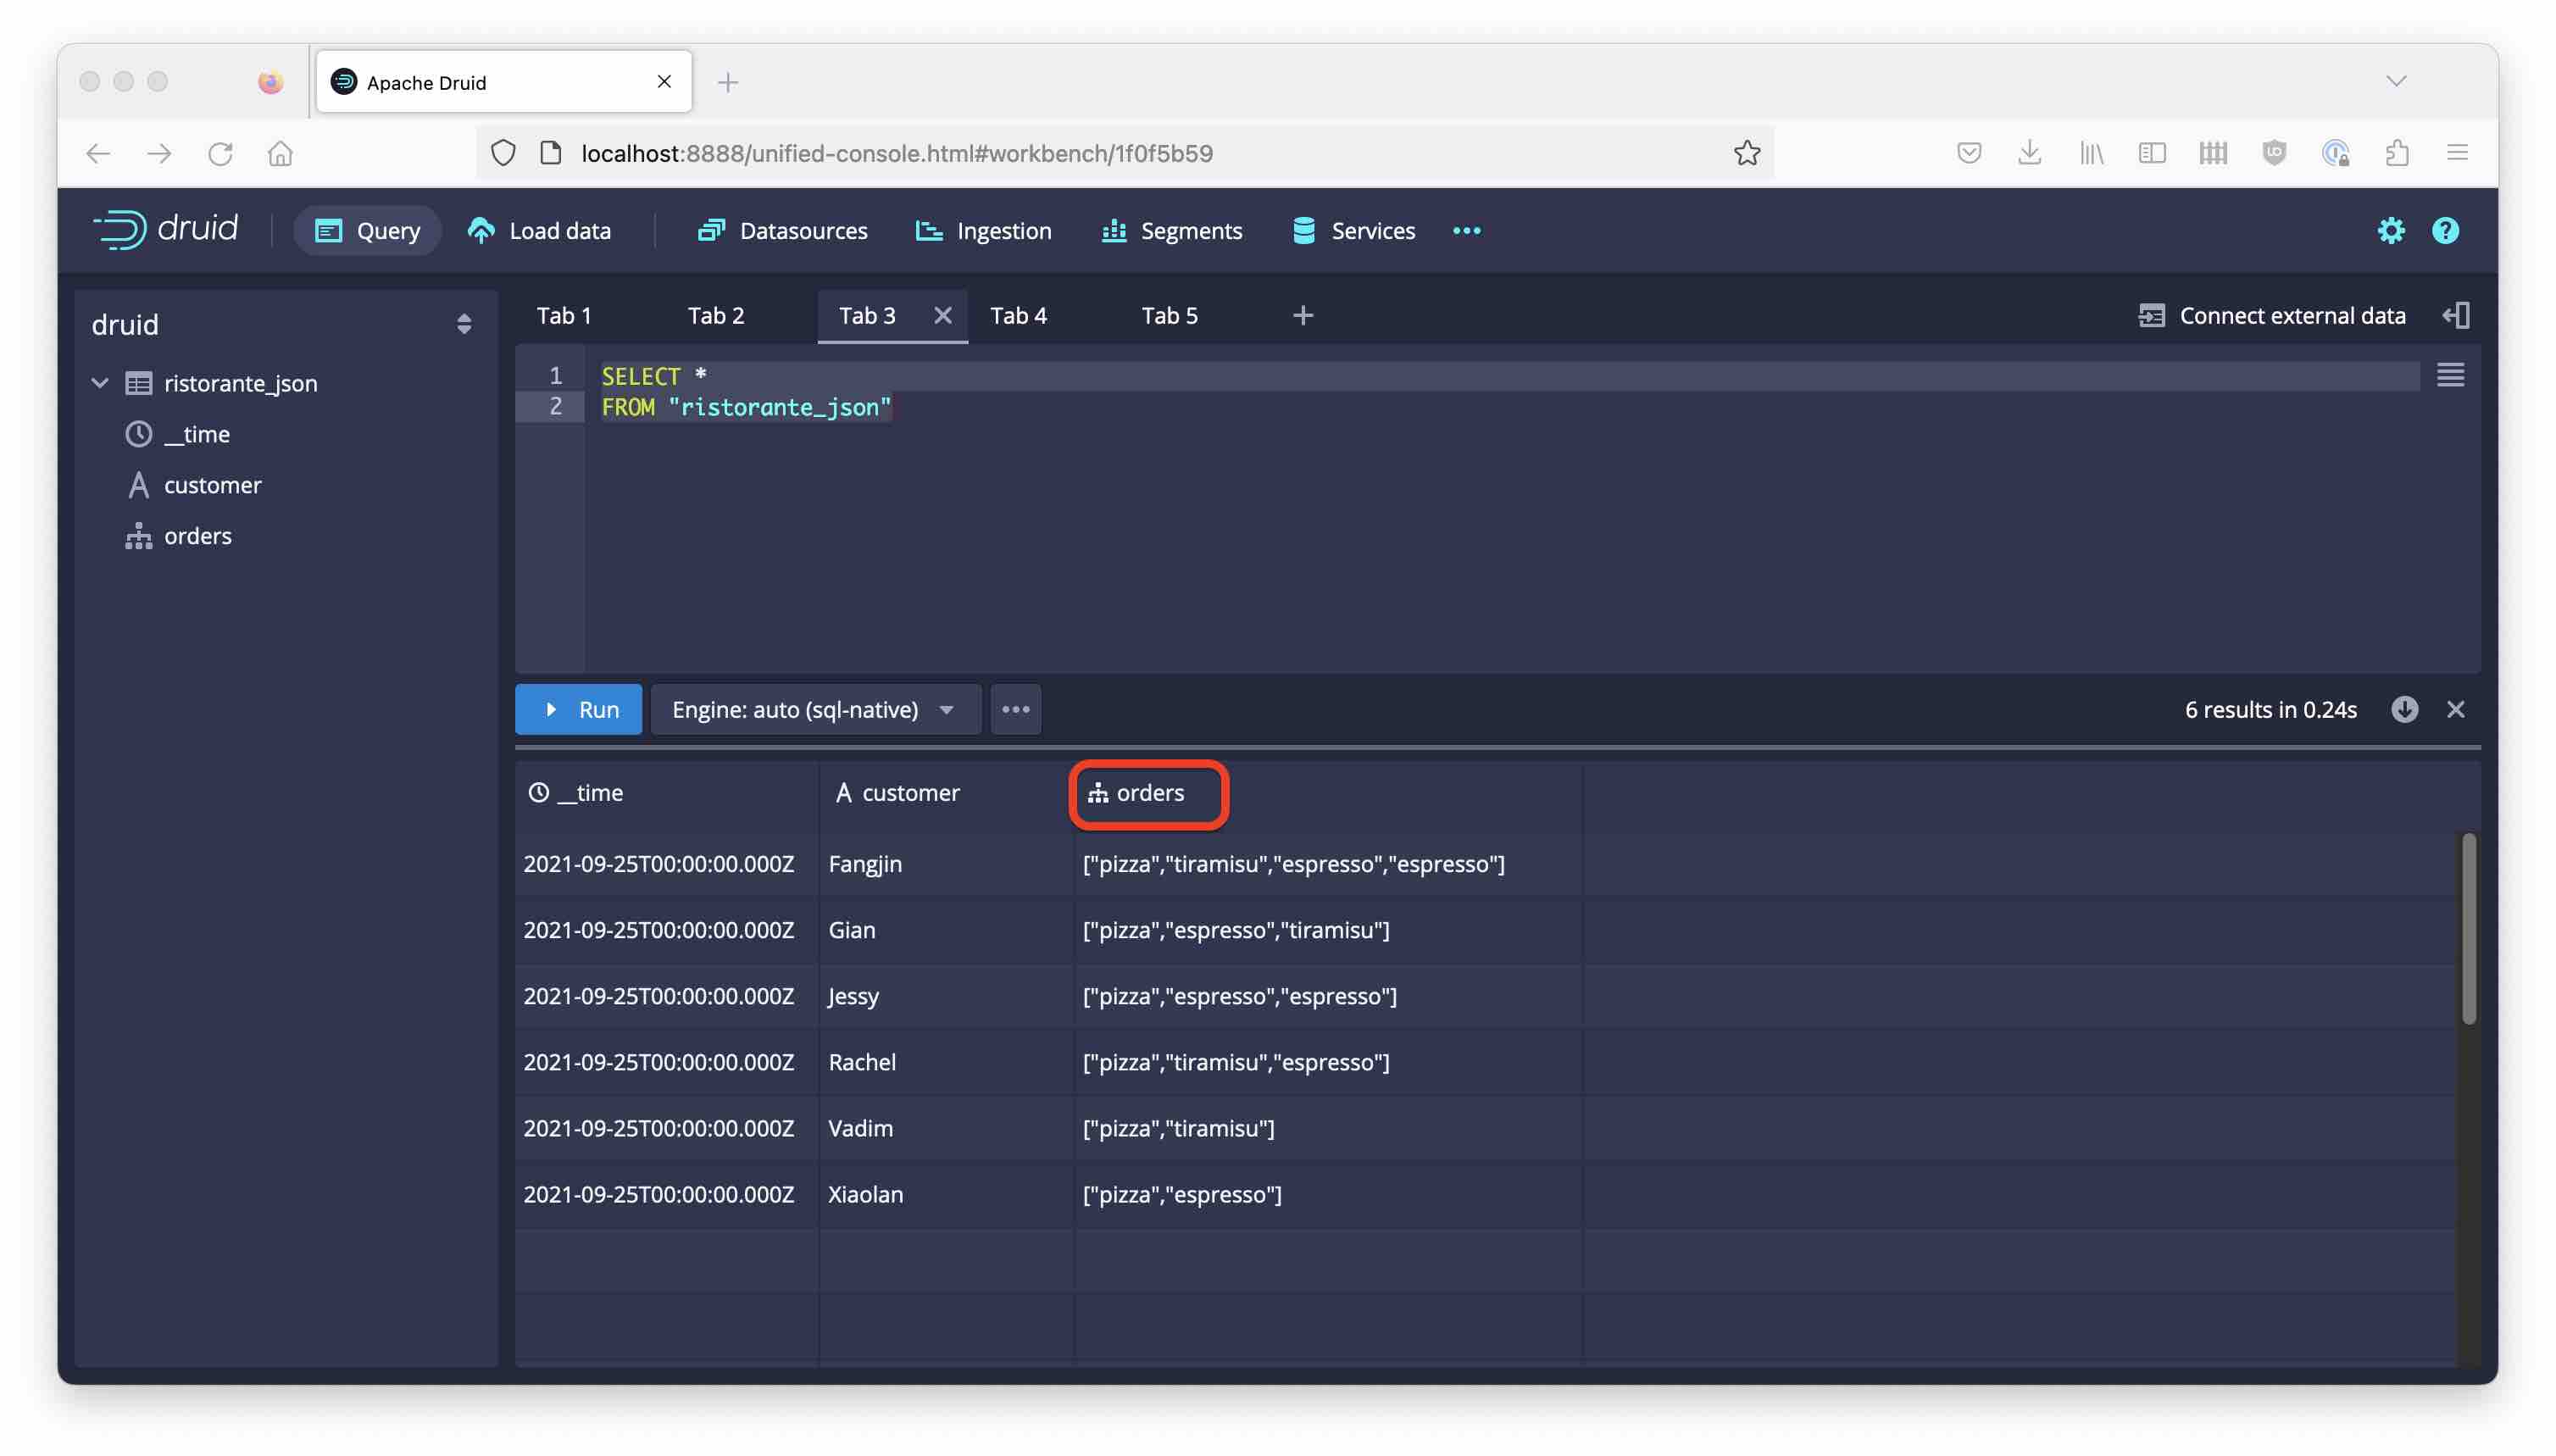Collapse the panel with the right-edge icon

coord(2456,316)
